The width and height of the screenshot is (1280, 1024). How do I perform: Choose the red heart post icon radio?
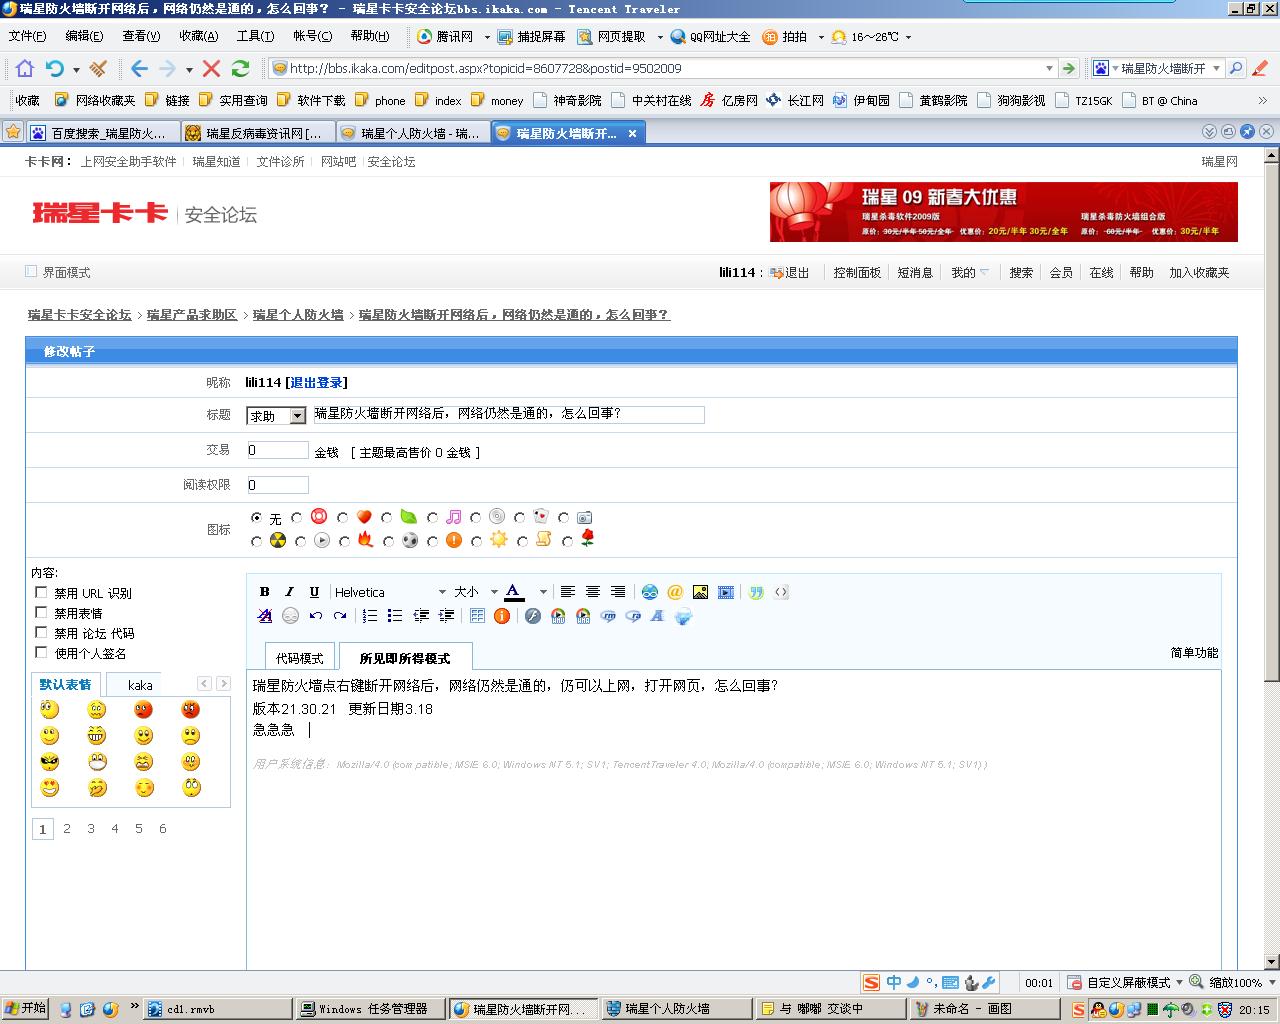point(343,518)
